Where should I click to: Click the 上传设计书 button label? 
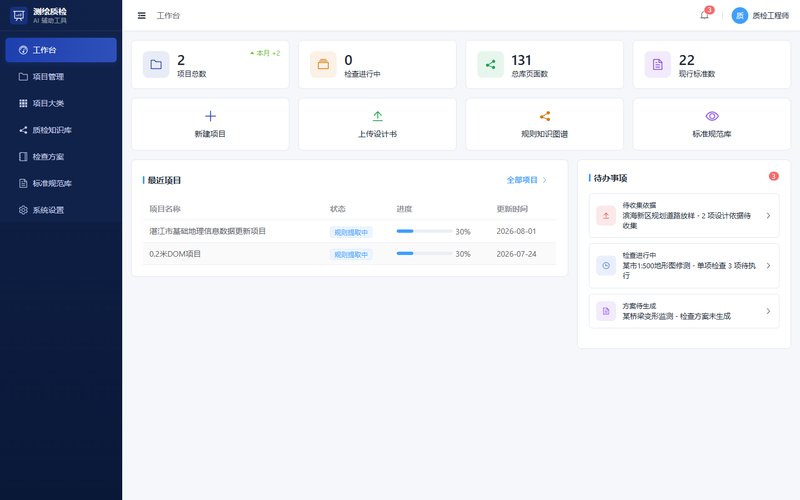pos(378,134)
